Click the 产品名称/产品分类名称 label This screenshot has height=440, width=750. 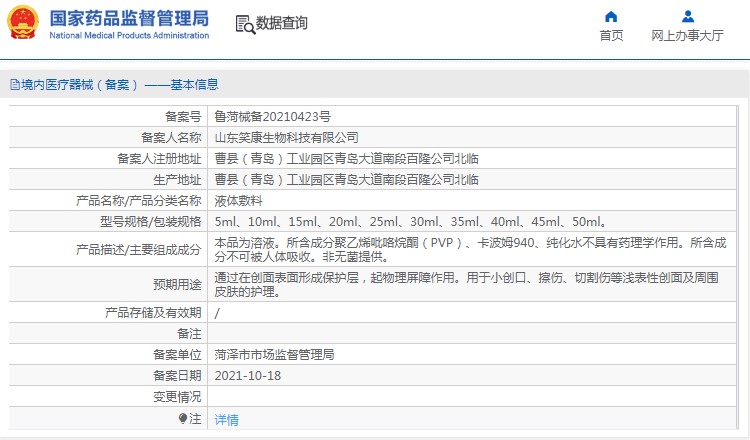139,200
